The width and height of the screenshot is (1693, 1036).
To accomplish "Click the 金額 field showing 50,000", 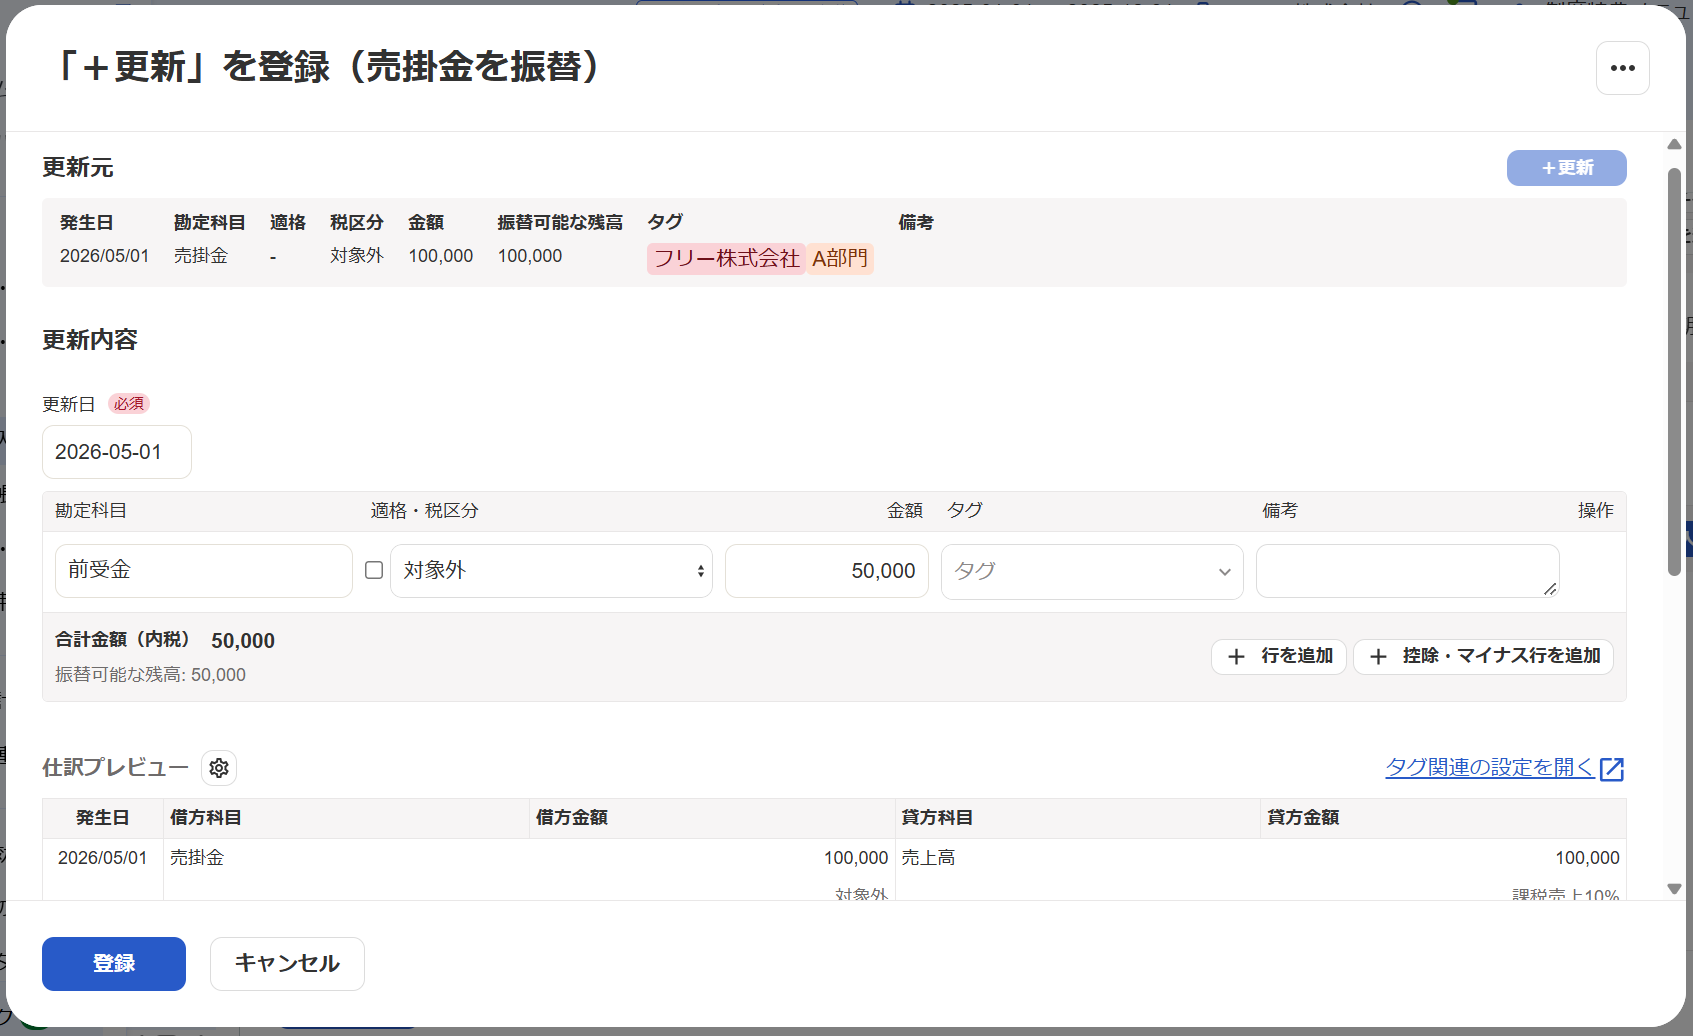I will click(x=827, y=571).
